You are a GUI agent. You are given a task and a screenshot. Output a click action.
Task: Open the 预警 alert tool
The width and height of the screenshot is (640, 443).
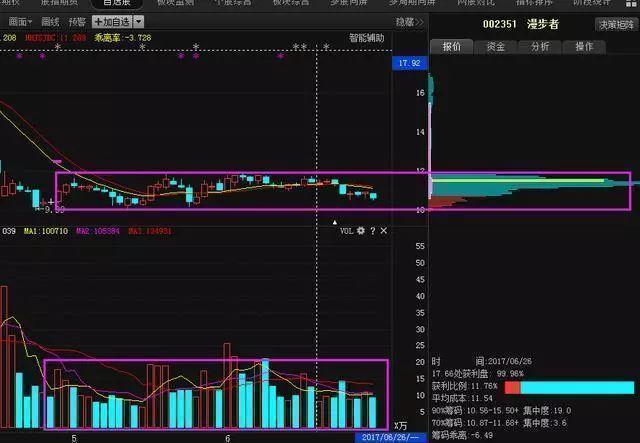77,21
